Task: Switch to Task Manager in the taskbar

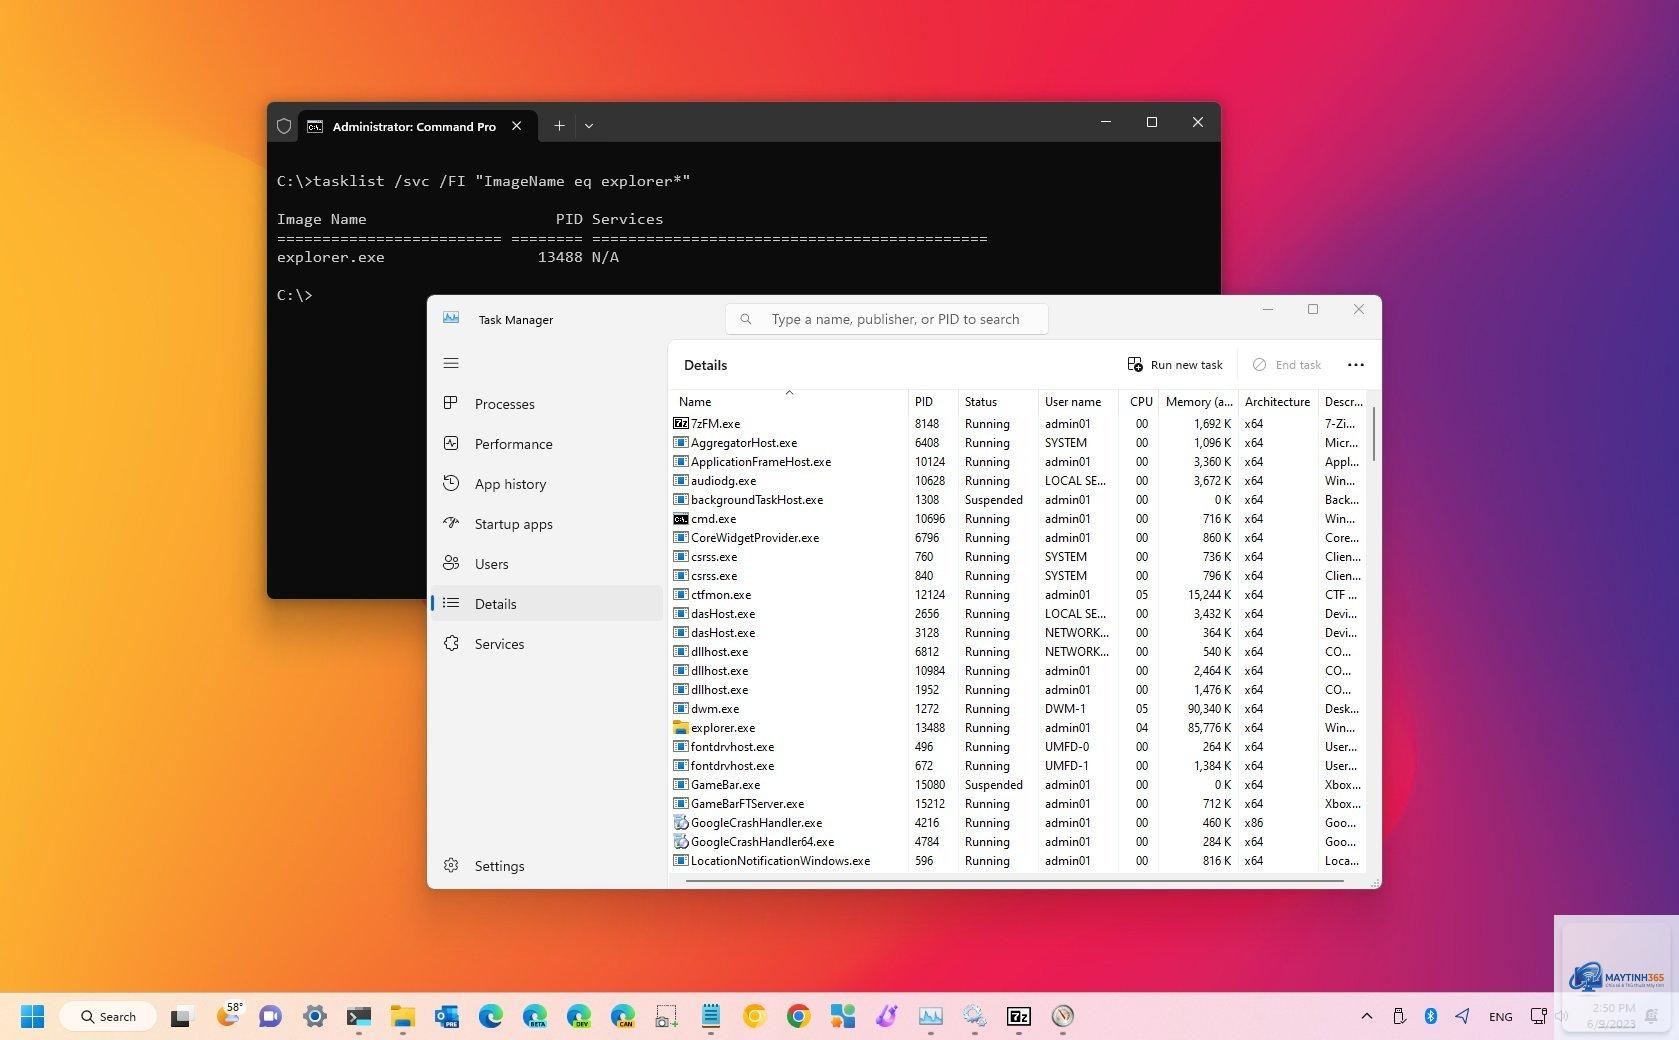Action: point(931,1016)
